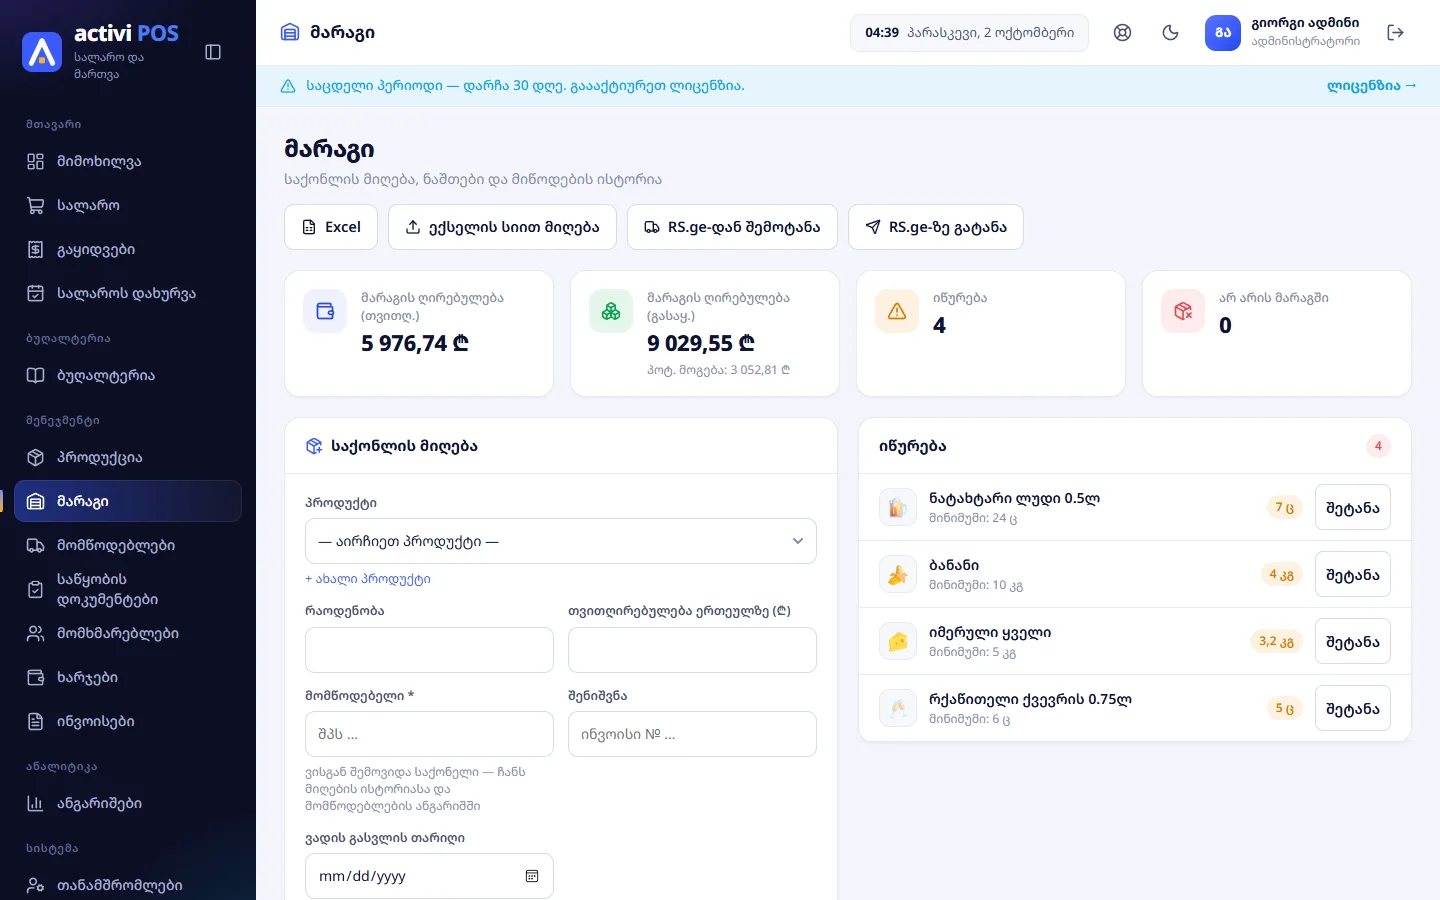Open the help lifebuoy icon
This screenshot has width=1440, height=900.
pyautogui.click(x=1122, y=33)
